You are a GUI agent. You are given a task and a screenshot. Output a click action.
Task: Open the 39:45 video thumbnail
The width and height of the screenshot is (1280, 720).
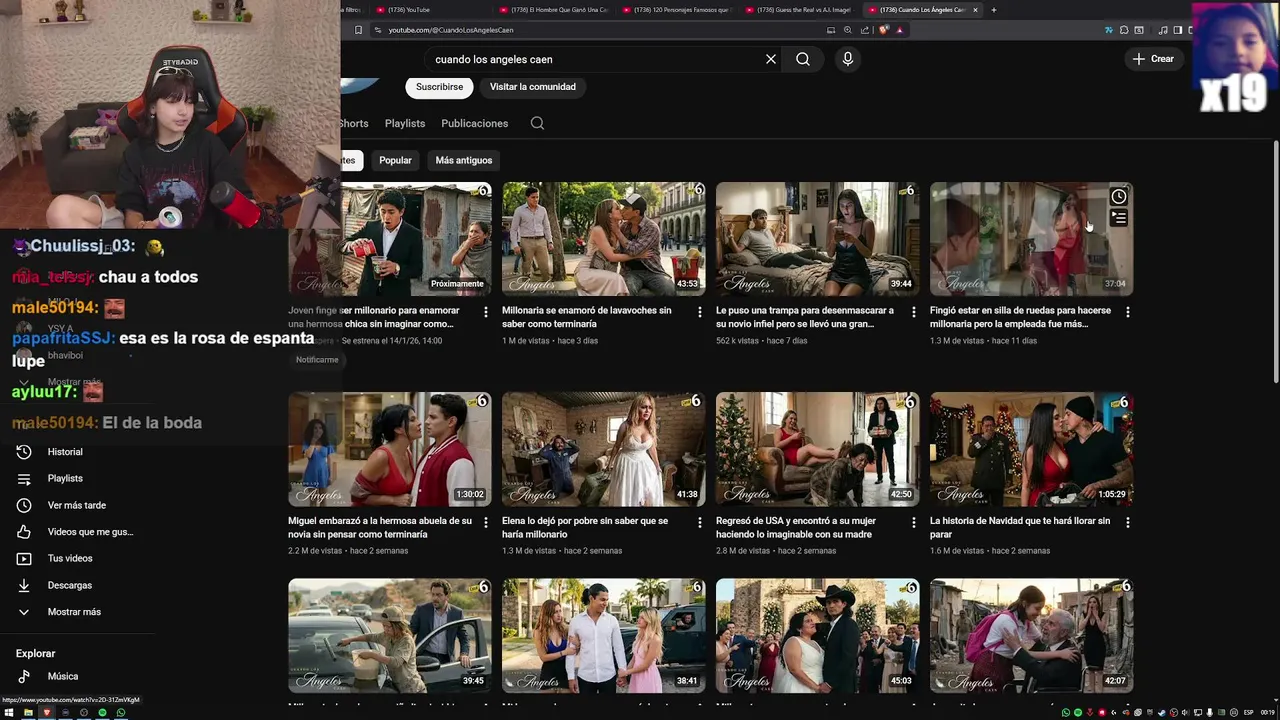coord(389,636)
